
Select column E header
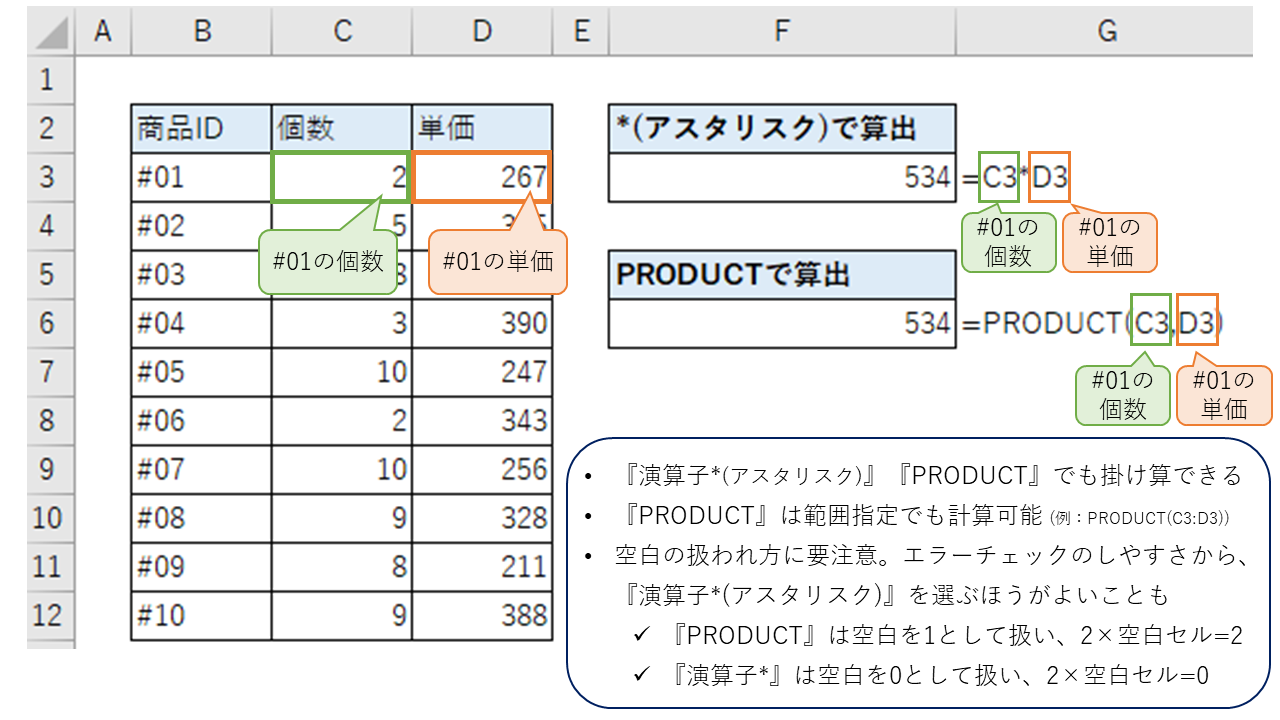click(581, 31)
